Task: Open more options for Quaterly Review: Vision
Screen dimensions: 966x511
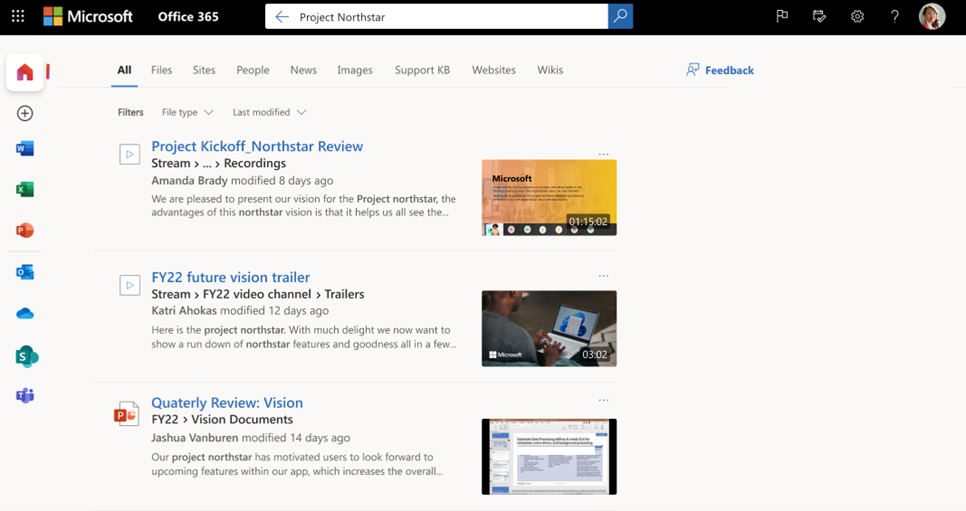Action: [603, 400]
